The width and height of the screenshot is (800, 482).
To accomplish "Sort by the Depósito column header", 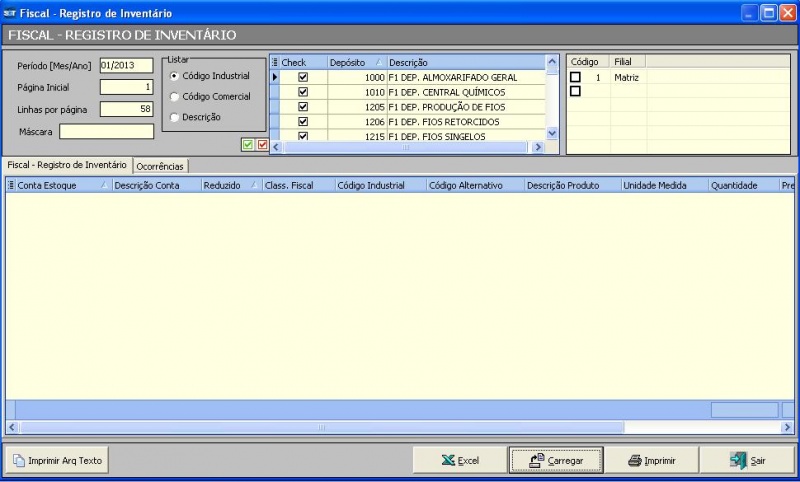I will click(350, 62).
